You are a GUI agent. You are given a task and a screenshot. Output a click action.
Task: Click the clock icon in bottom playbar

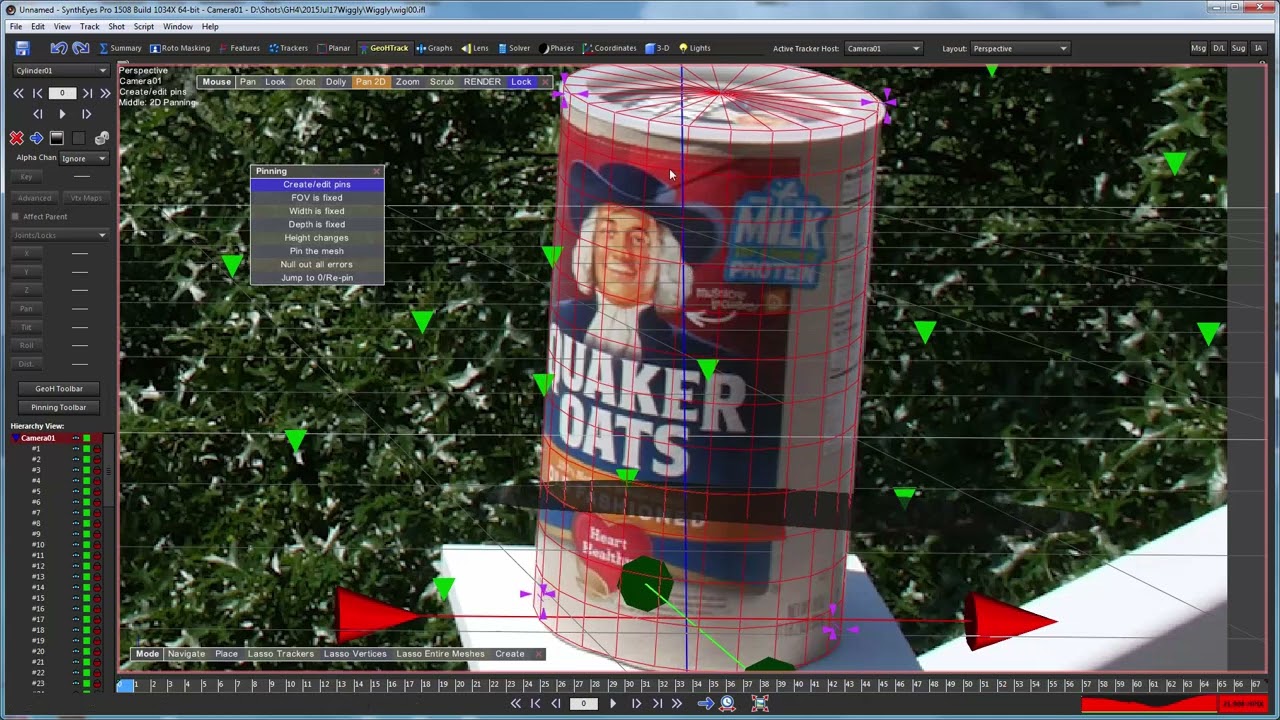[728, 703]
